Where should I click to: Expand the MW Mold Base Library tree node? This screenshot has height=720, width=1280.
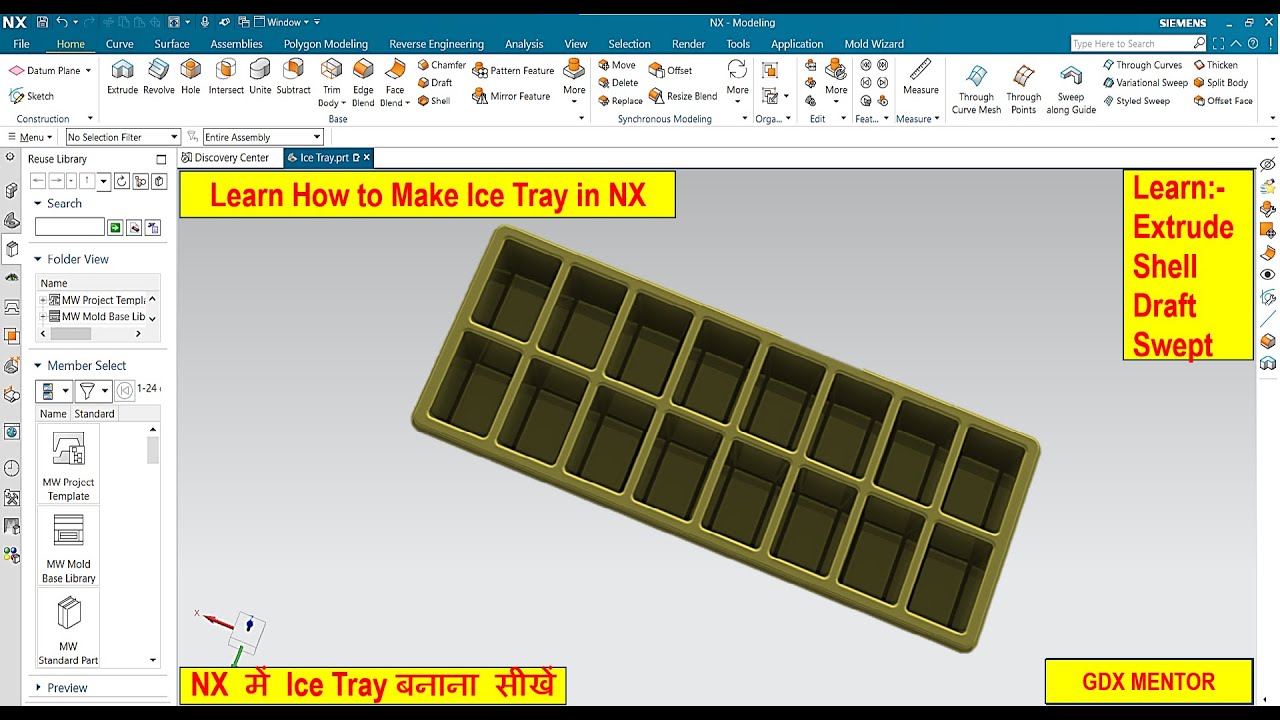(43, 316)
